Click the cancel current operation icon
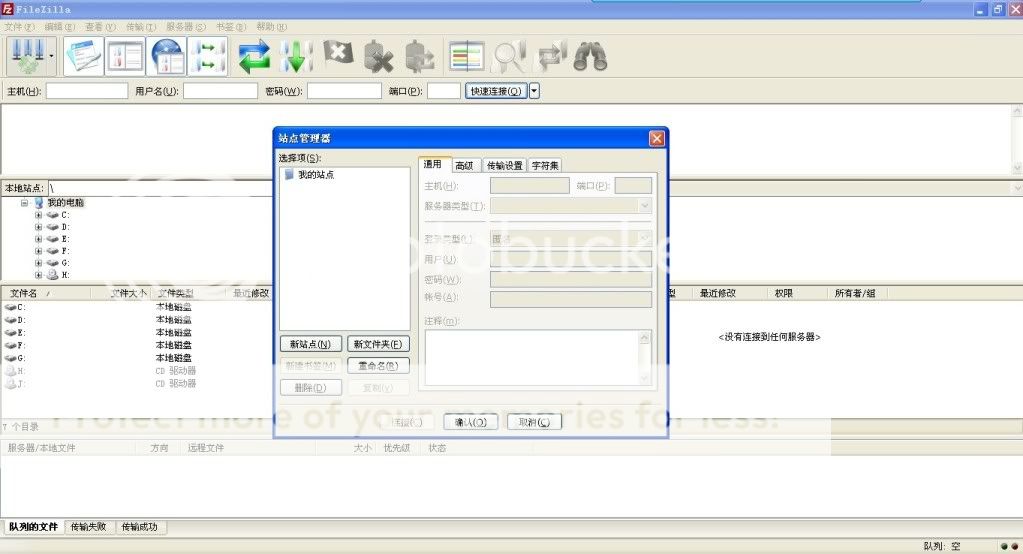Image resolution: width=1023 pixels, height=554 pixels. (338, 54)
